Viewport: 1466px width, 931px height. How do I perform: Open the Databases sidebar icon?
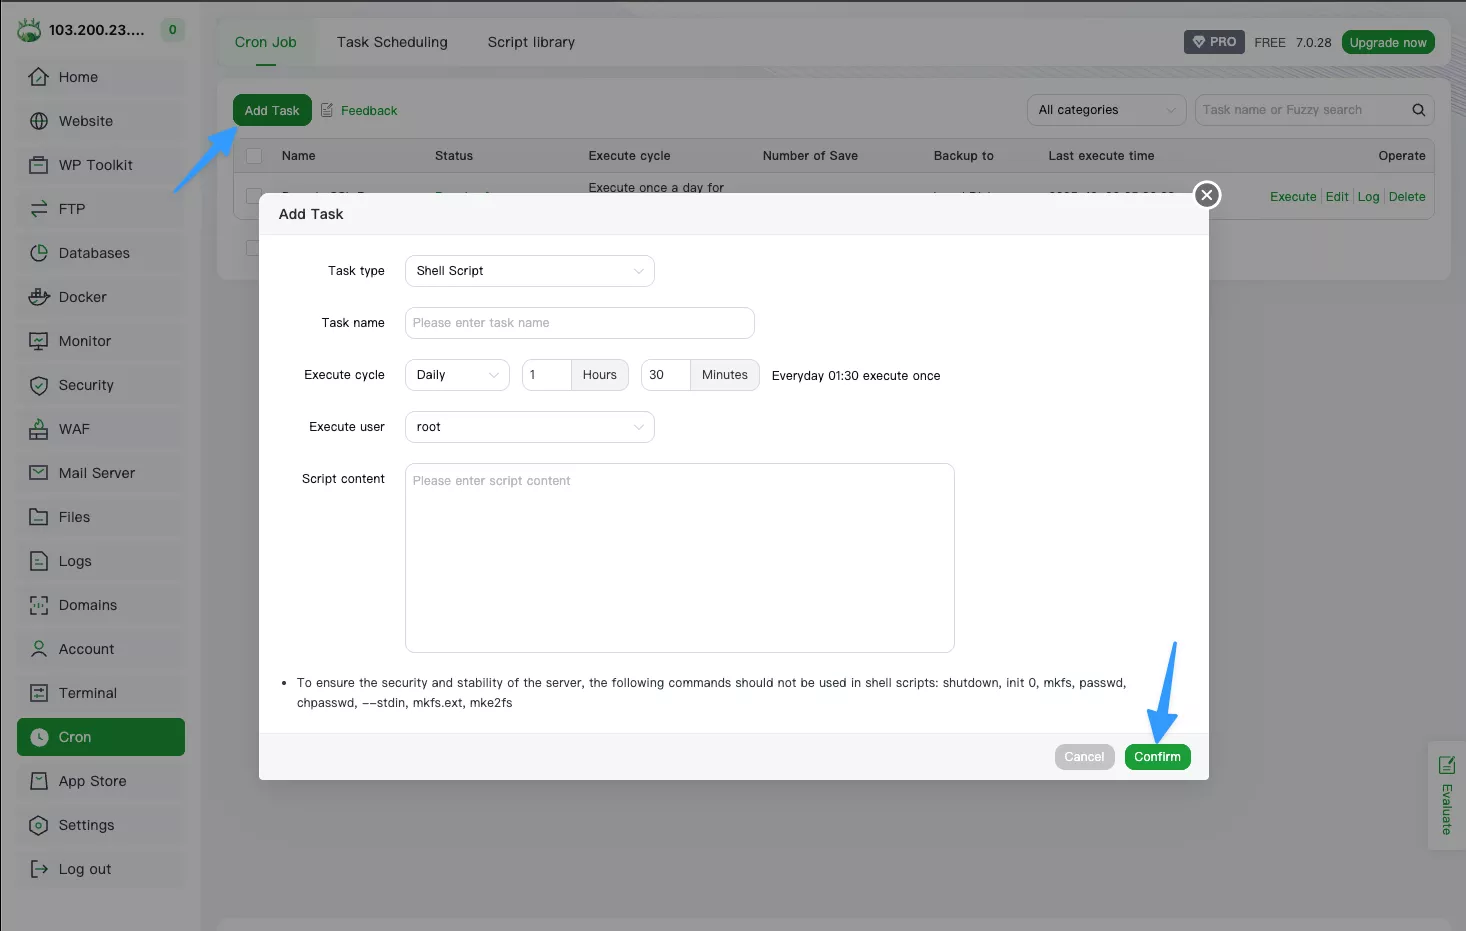point(39,253)
